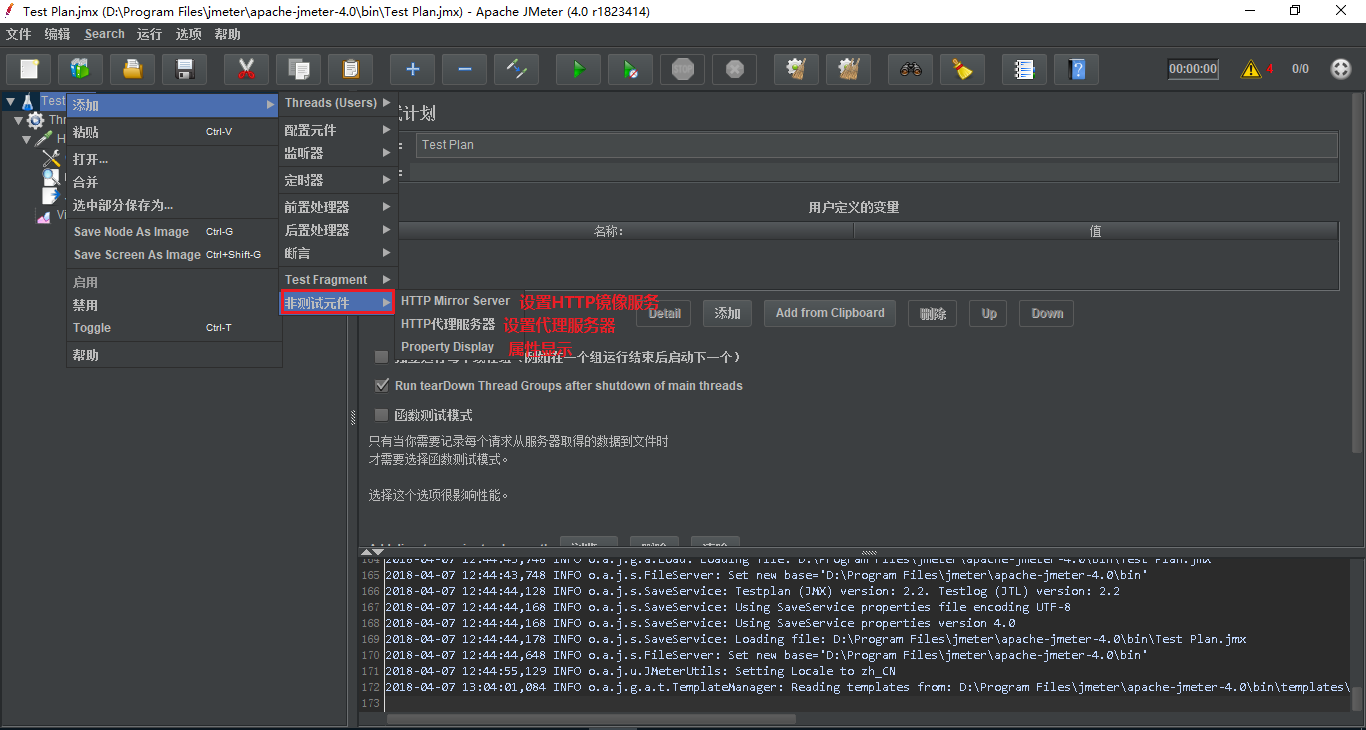Enable the 函数测试模式 checkbox
1366x730 pixels.
click(x=381, y=415)
